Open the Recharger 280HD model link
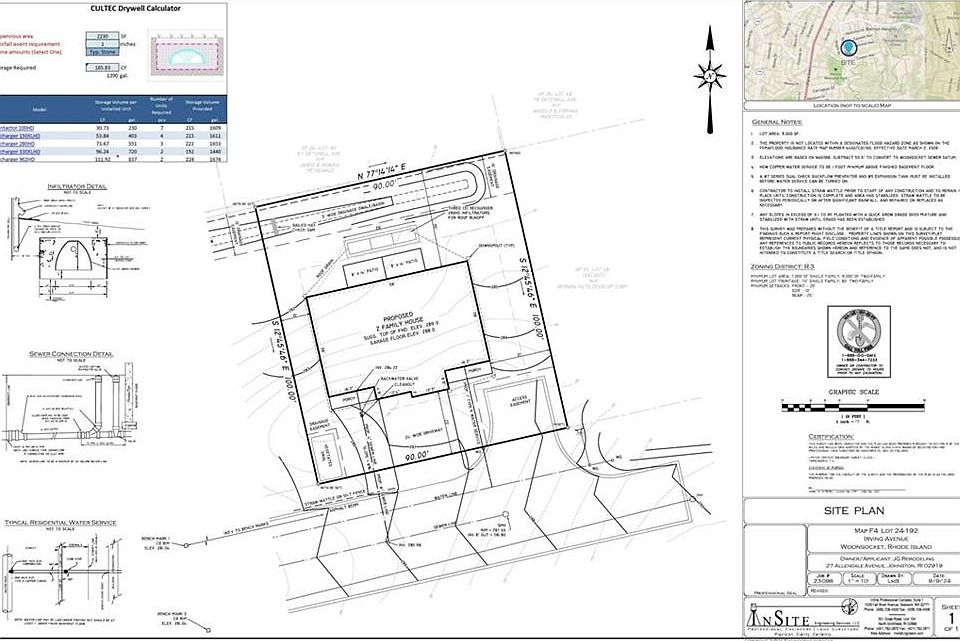This screenshot has width=960, height=641. [18, 144]
